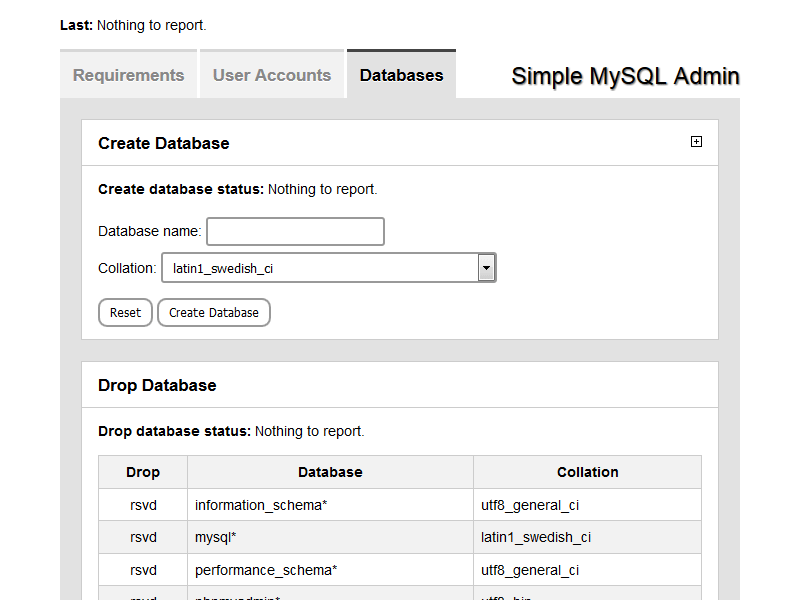Click rsvd in the information_schema row

point(143,505)
